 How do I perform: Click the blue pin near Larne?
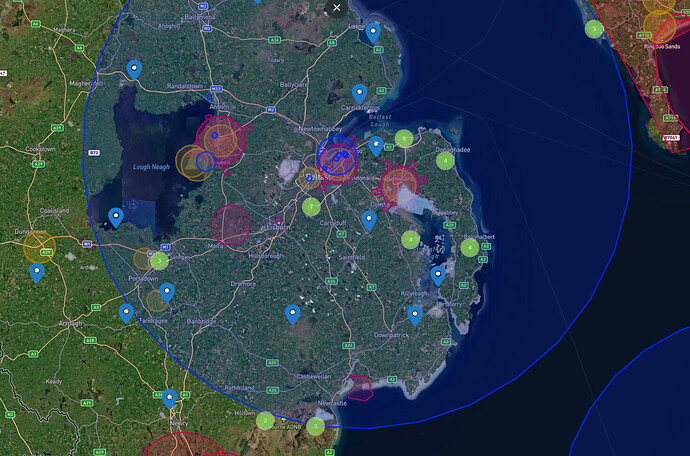click(373, 33)
